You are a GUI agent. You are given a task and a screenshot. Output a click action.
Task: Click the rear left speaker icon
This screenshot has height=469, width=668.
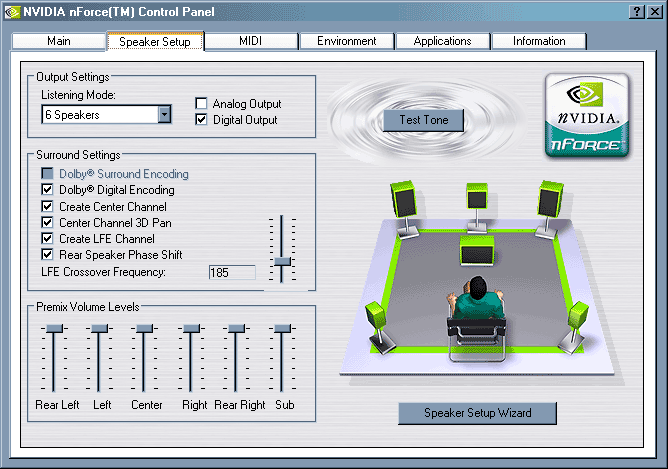click(379, 327)
